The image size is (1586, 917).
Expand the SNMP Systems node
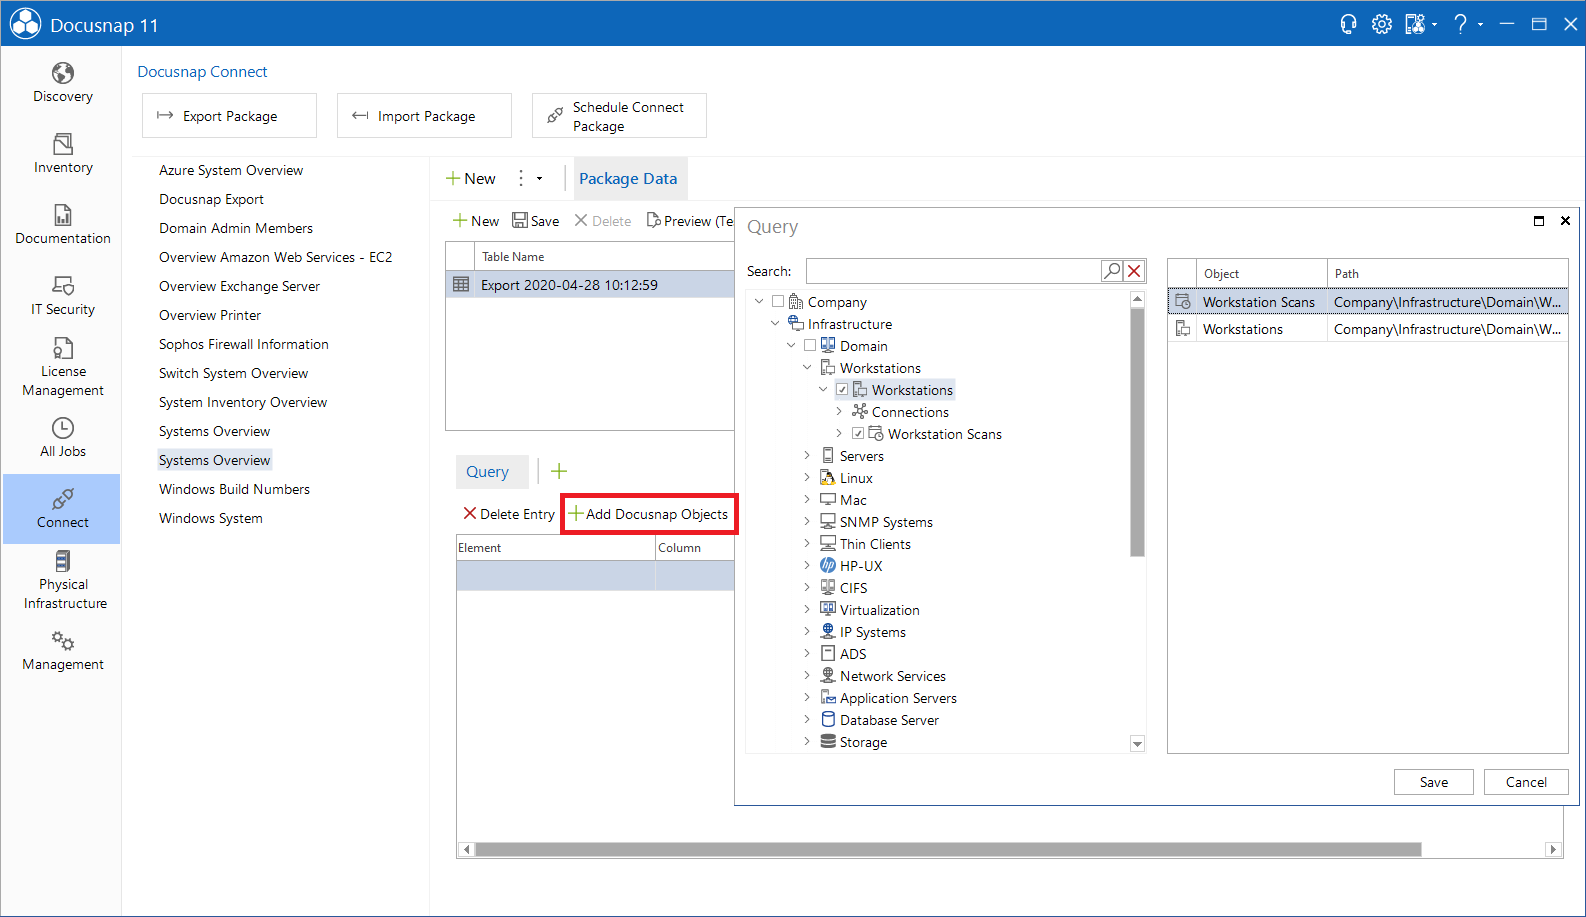point(807,521)
